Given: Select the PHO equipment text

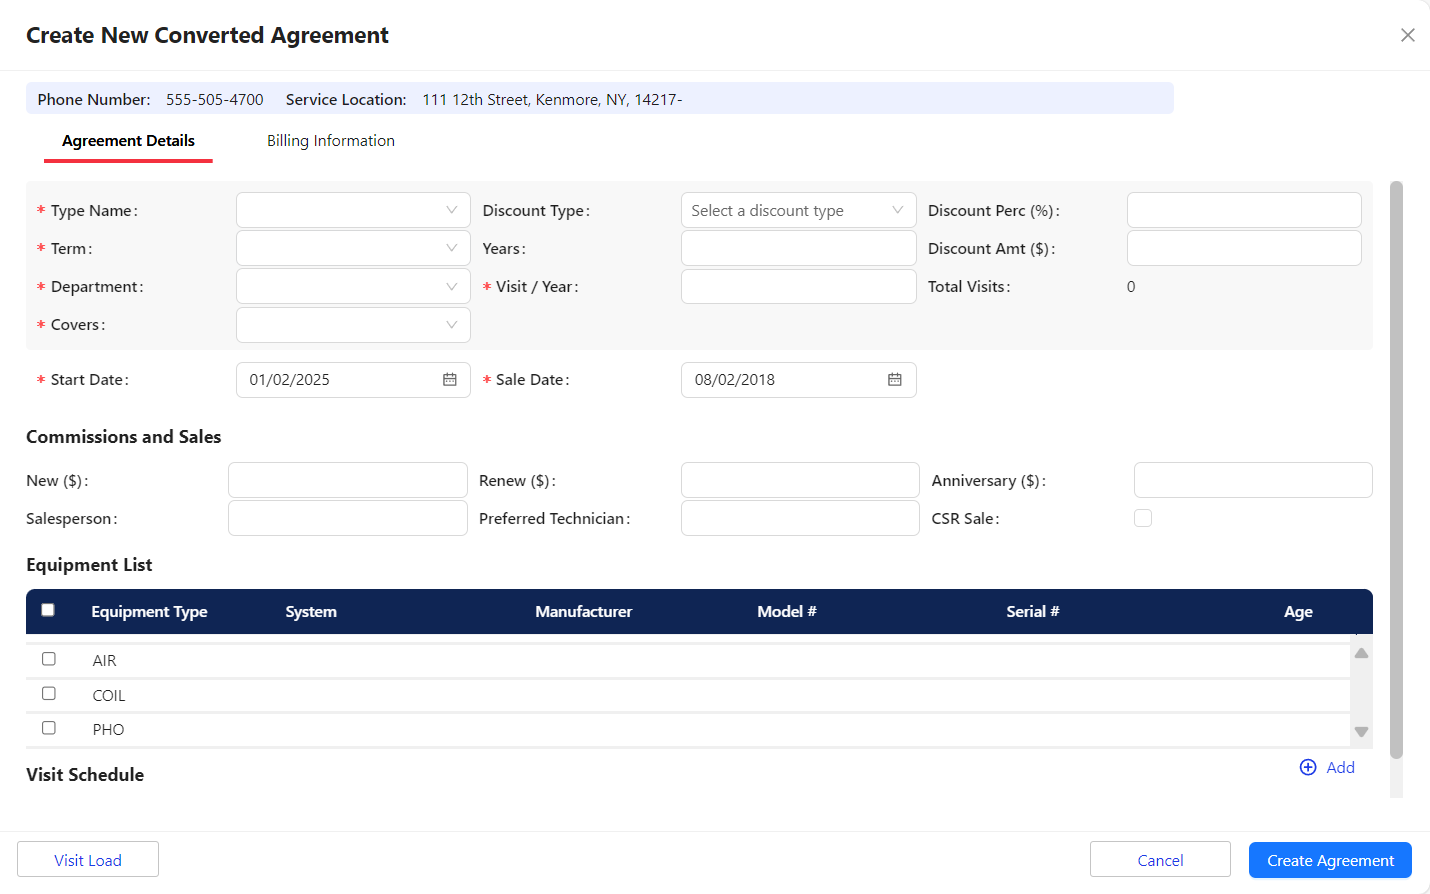Looking at the screenshot, I should (x=108, y=730).
